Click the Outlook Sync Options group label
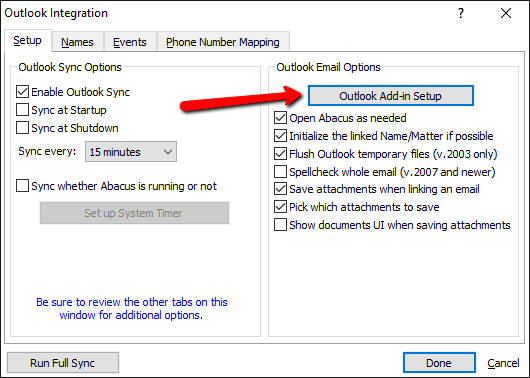Viewport: 530px width, 378px height. pos(70,67)
